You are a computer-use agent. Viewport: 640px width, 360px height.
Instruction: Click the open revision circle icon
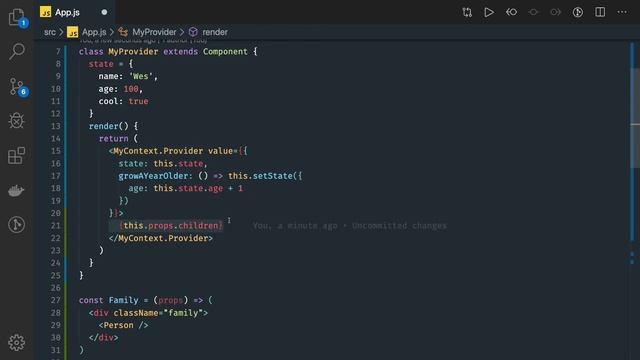click(x=533, y=12)
